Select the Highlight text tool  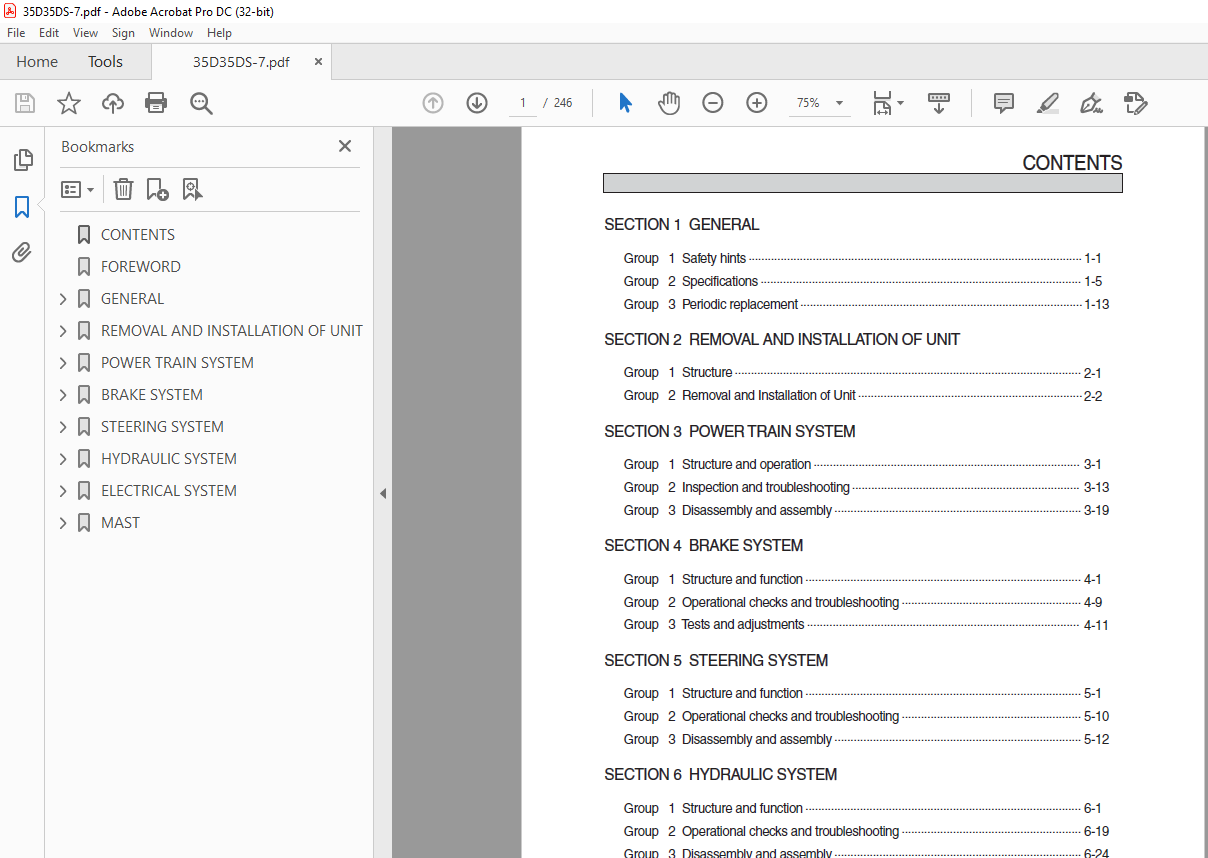pos(1048,103)
